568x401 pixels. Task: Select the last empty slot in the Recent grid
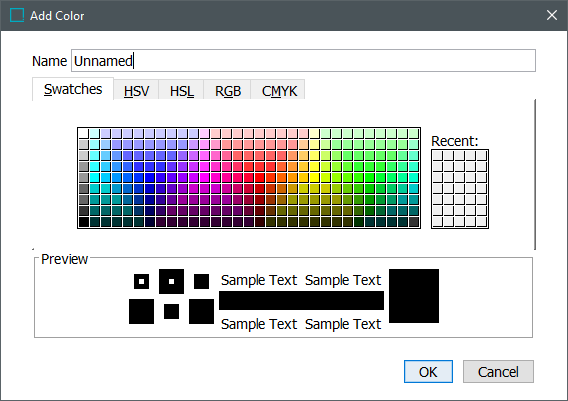(482, 222)
